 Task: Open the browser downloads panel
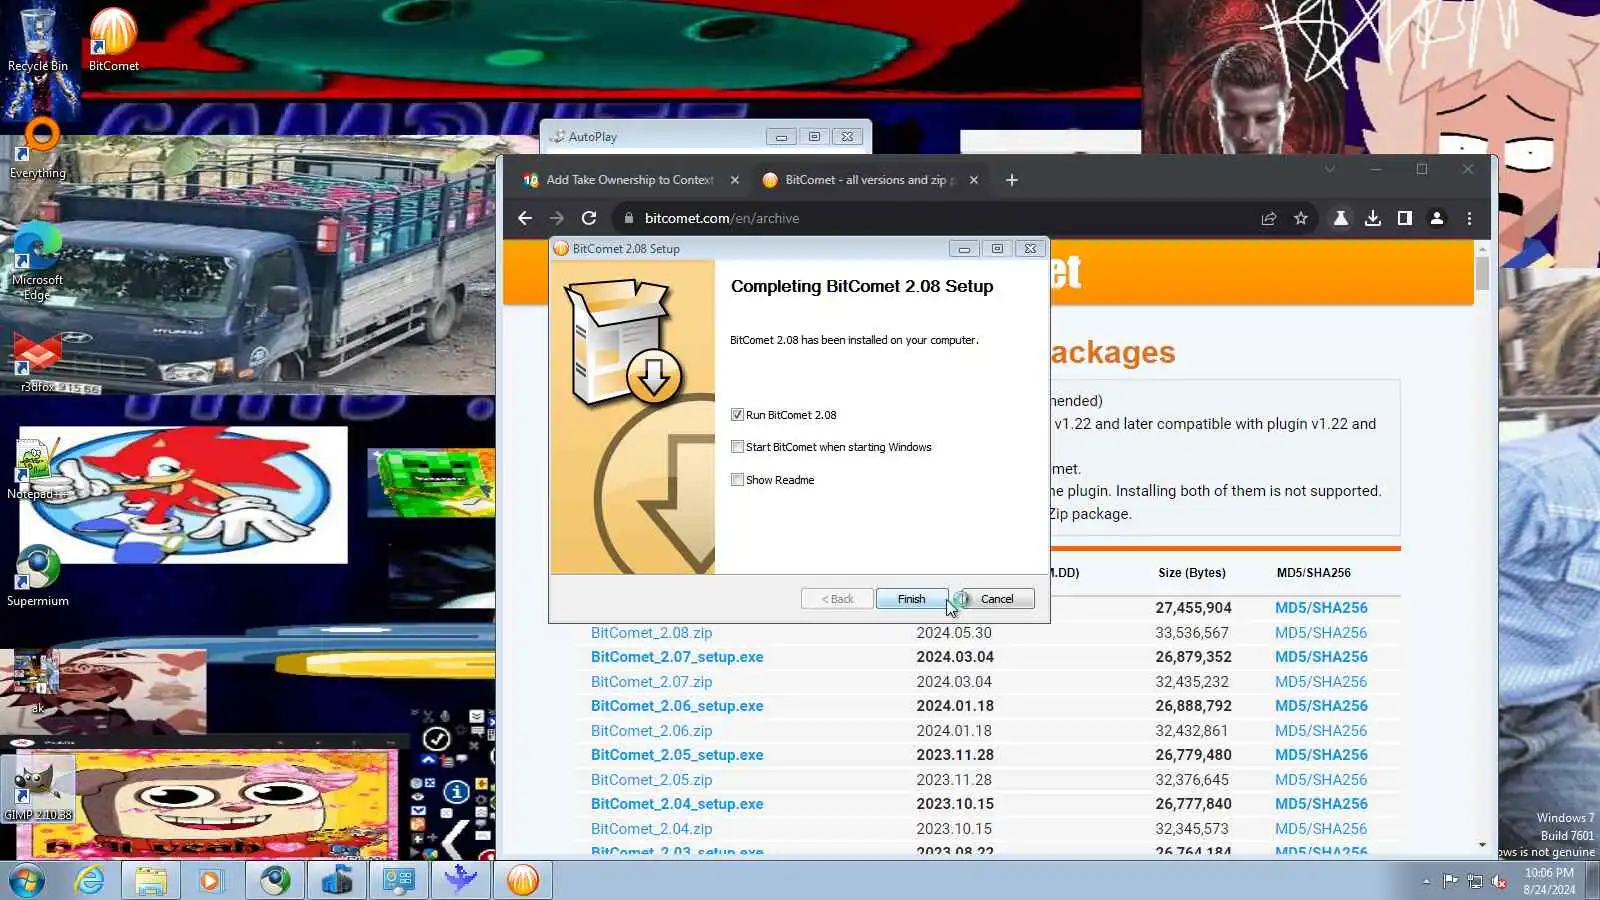point(1373,218)
